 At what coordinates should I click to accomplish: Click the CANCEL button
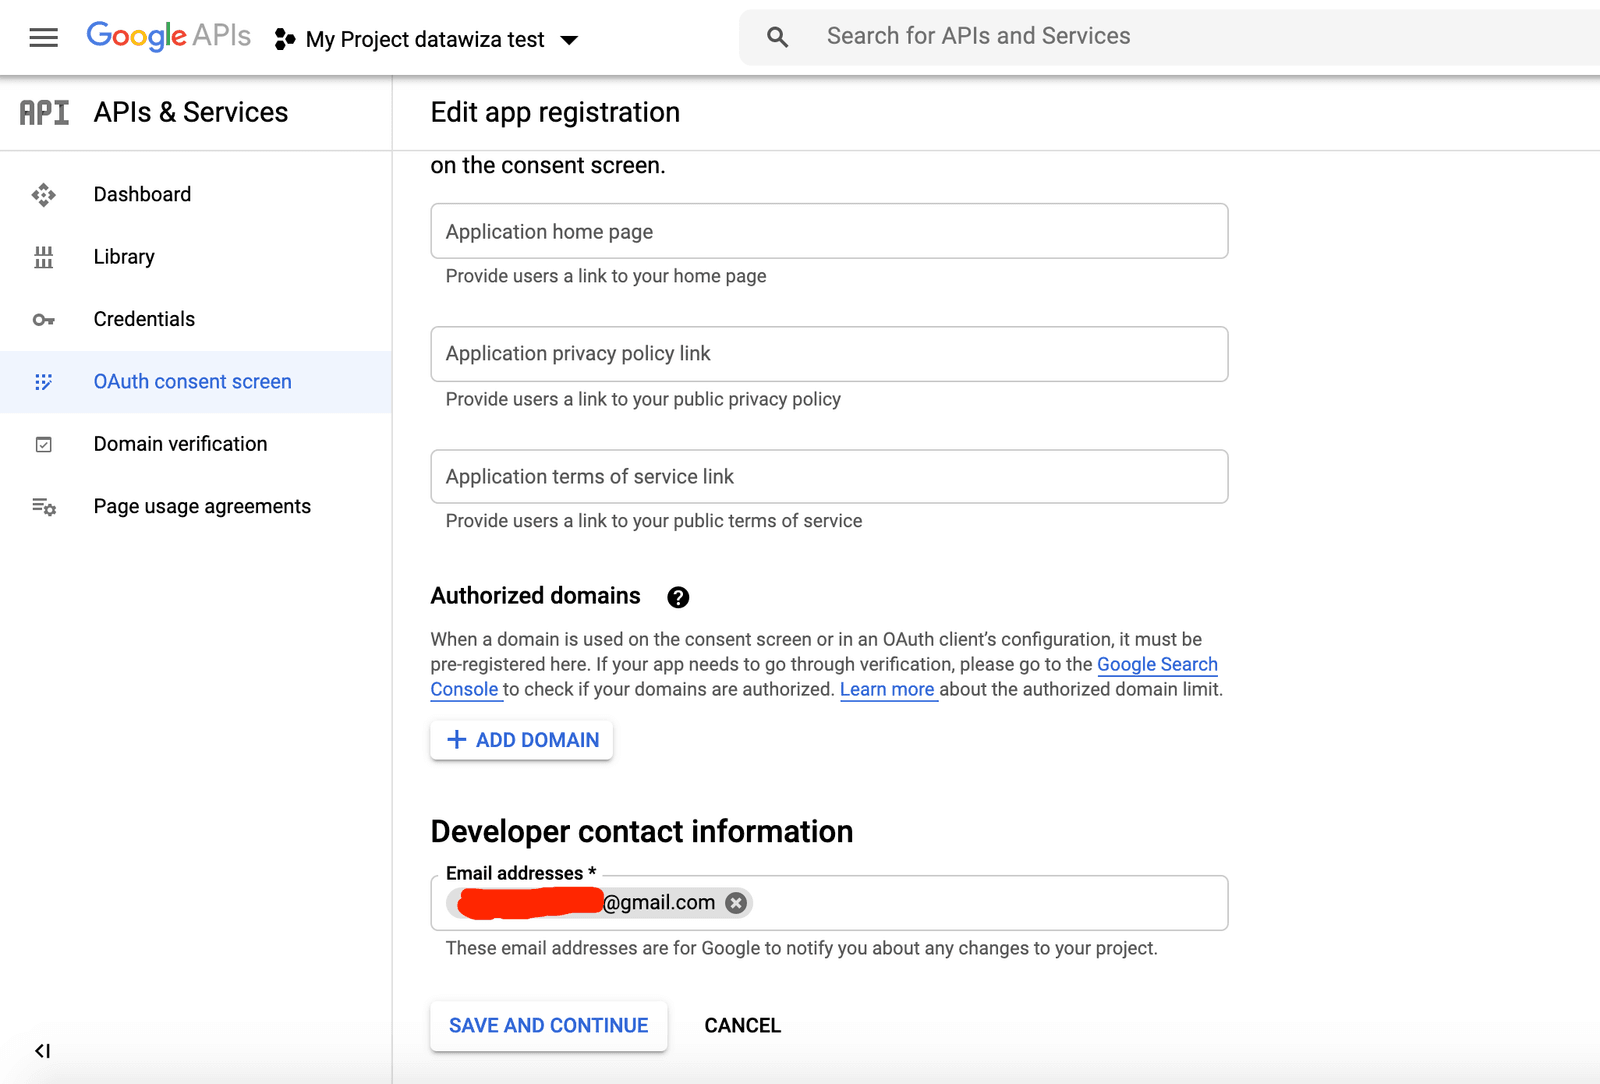[743, 1026]
